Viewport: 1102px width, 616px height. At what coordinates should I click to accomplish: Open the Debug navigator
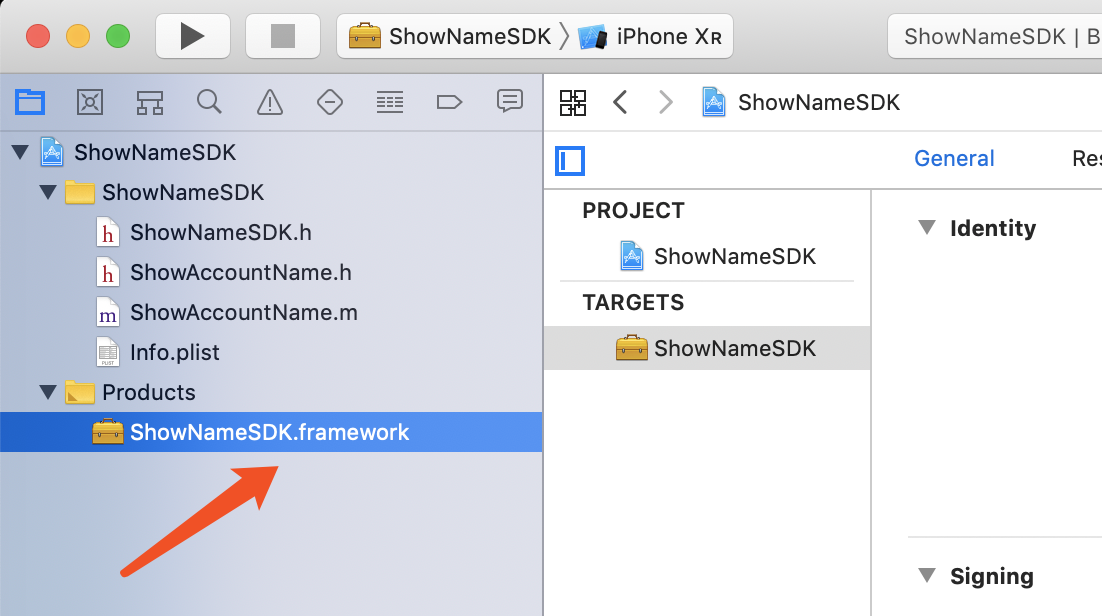click(x=389, y=103)
